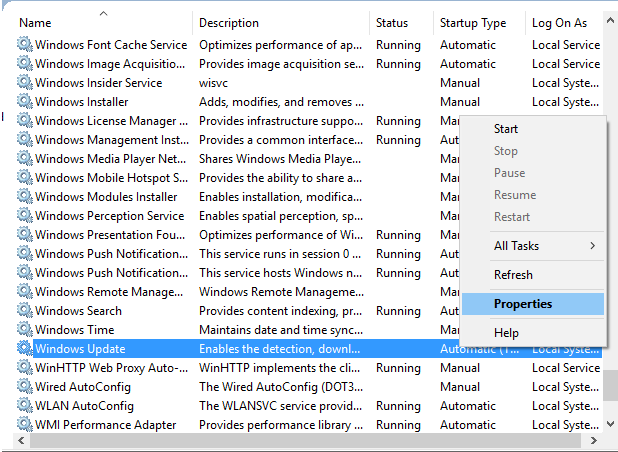Screen dimensions: 618x452
Task: Click the horizontal scrollbar right arrow
Action: point(594,440)
